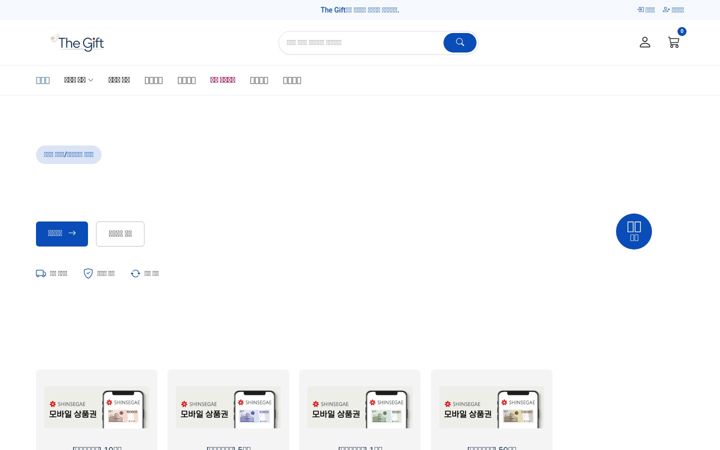Click the cart item count badge

[x=682, y=31]
